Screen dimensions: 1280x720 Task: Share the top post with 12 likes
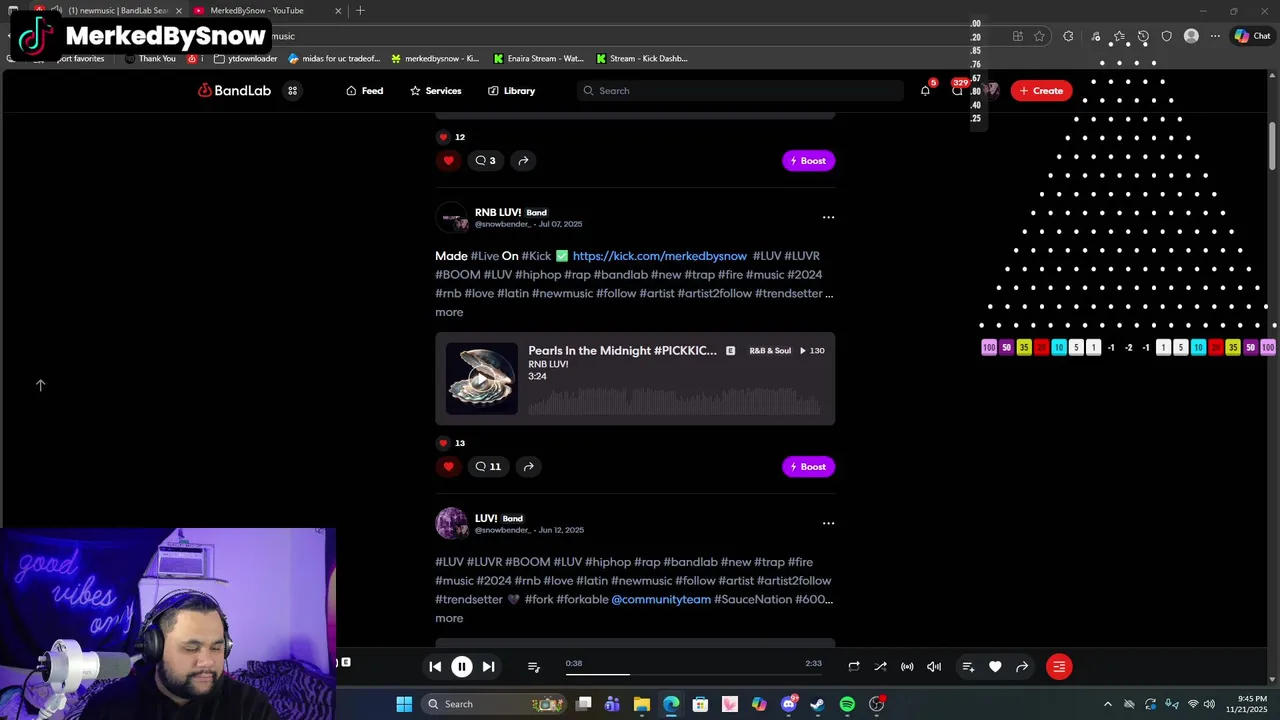tap(523, 161)
